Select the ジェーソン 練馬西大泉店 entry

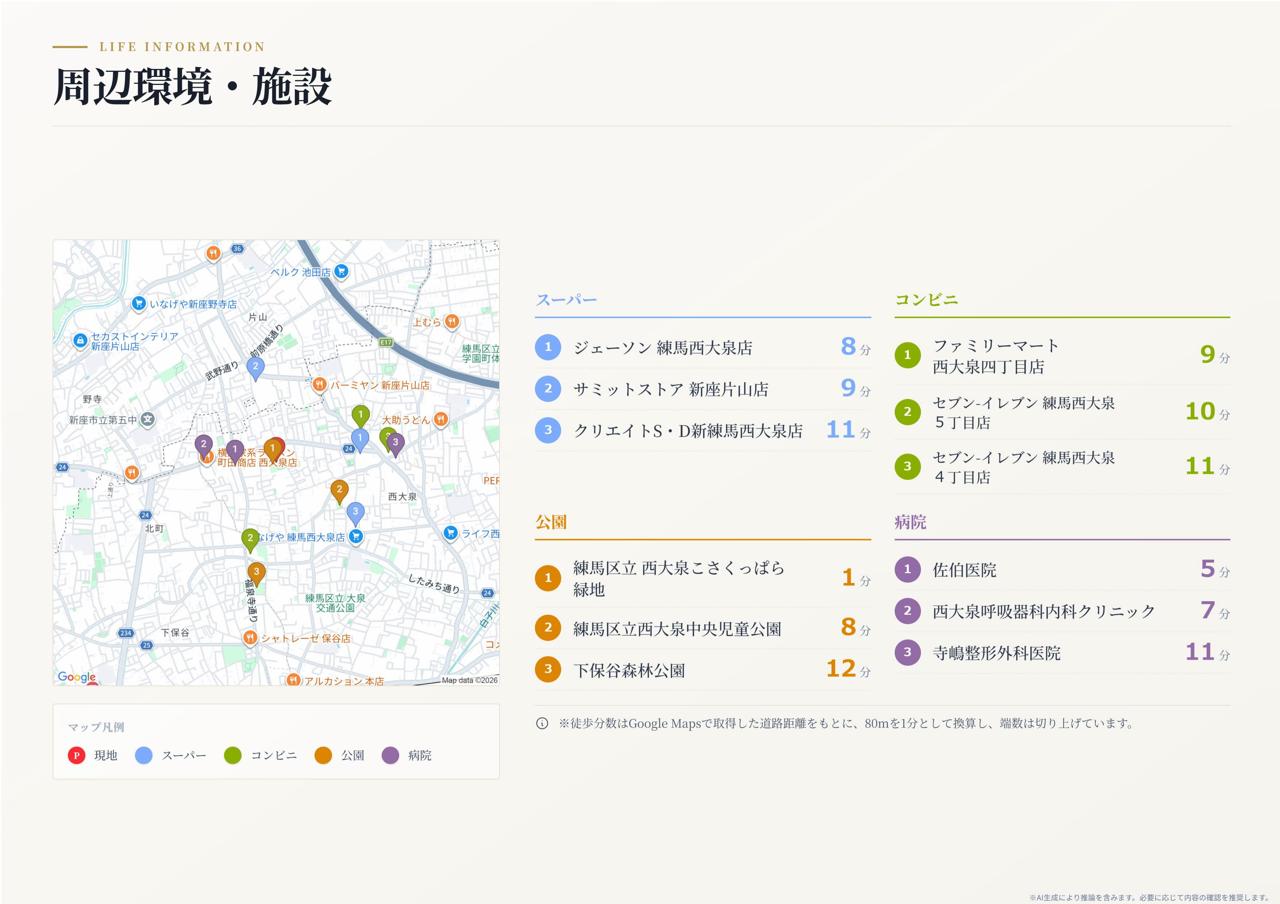tap(702, 347)
